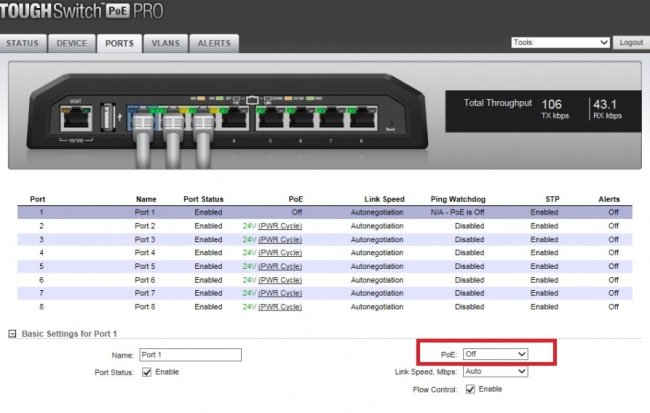Image resolution: width=650 pixels, height=413 pixels.
Task: Toggle the Port Status Enable checkbox
Action: [x=147, y=373]
